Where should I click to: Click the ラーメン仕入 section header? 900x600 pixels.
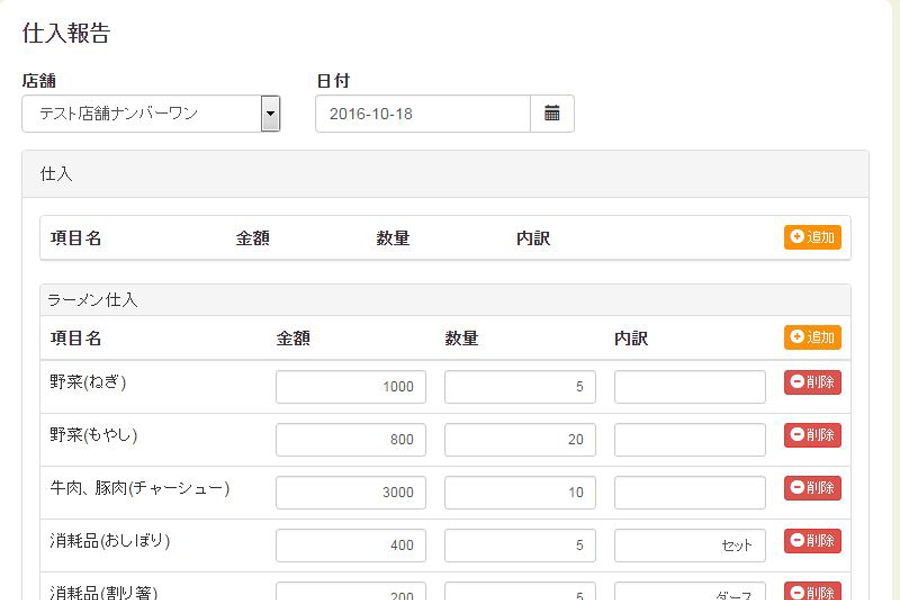pos(445,300)
